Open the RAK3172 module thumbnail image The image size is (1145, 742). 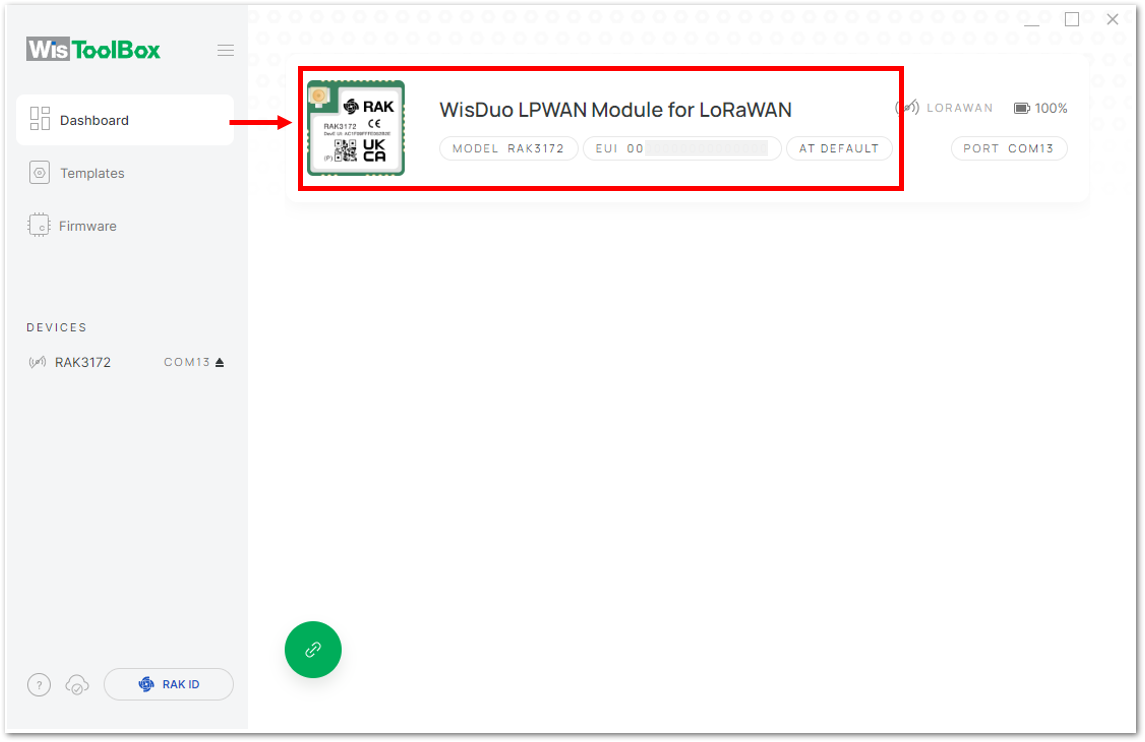(356, 128)
